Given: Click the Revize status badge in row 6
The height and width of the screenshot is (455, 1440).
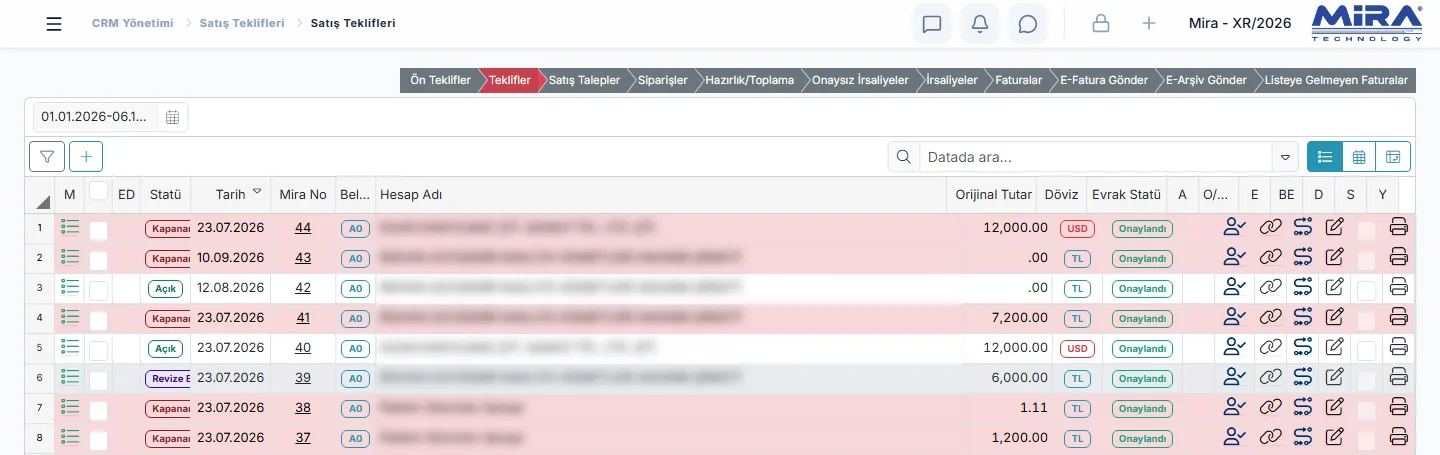Looking at the screenshot, I should point(167,378).
